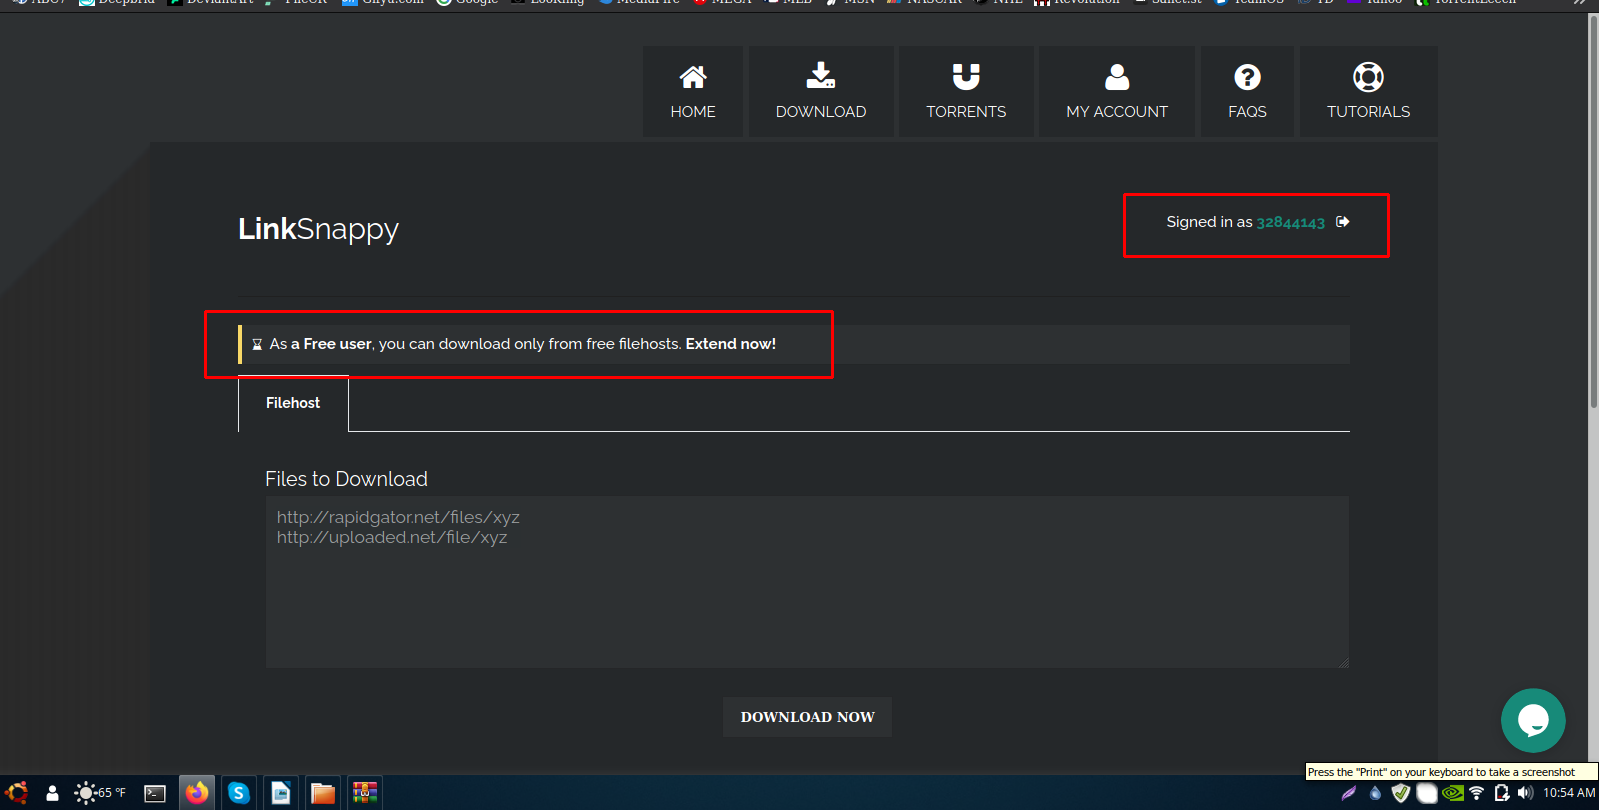The image size is (1599, 810).
Task: Open the volume speaker tray icon
Action: pyautogui.click(x=1525, y=793)
